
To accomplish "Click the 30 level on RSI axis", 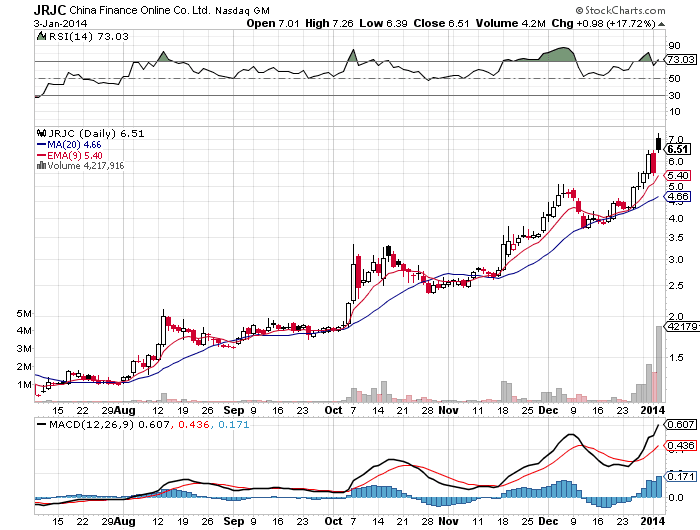I will click(x=674, y=96).
